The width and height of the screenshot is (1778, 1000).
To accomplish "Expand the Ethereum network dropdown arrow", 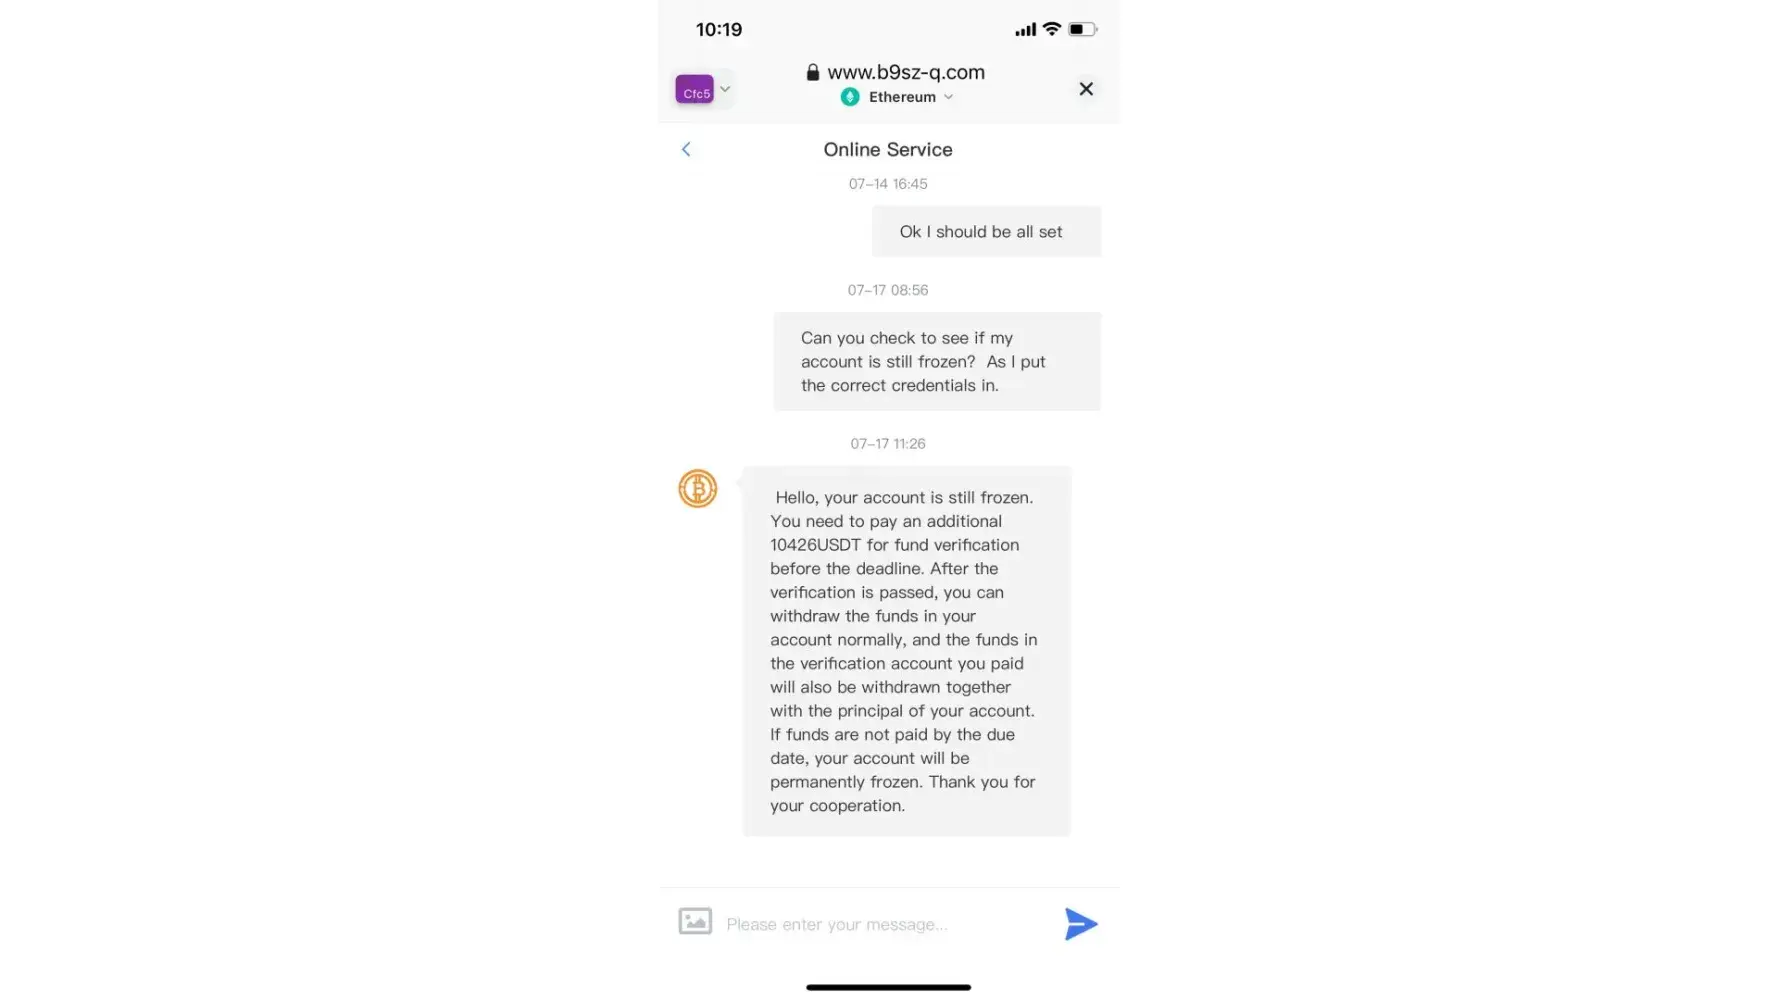I will click(x=948, y=97).
